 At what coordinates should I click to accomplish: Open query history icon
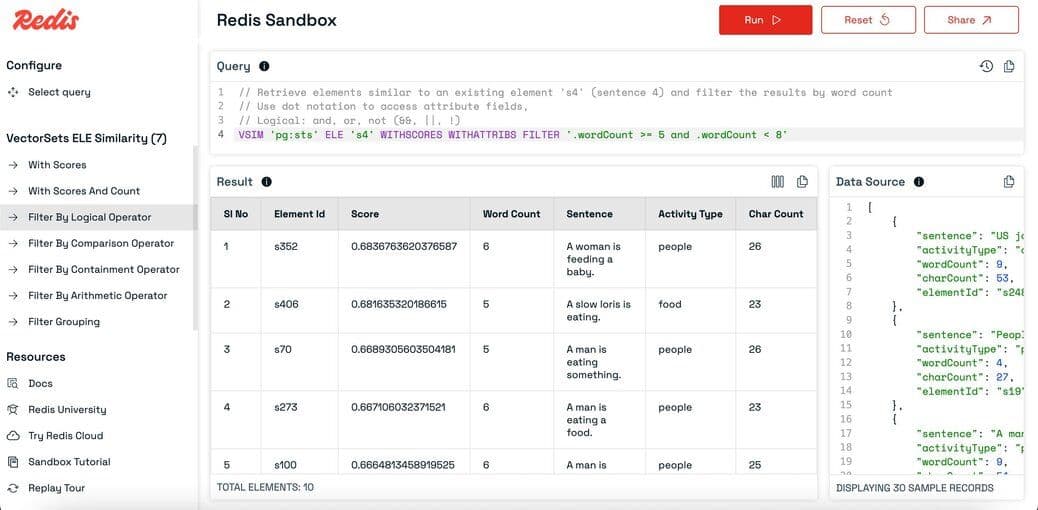point(986,66)
